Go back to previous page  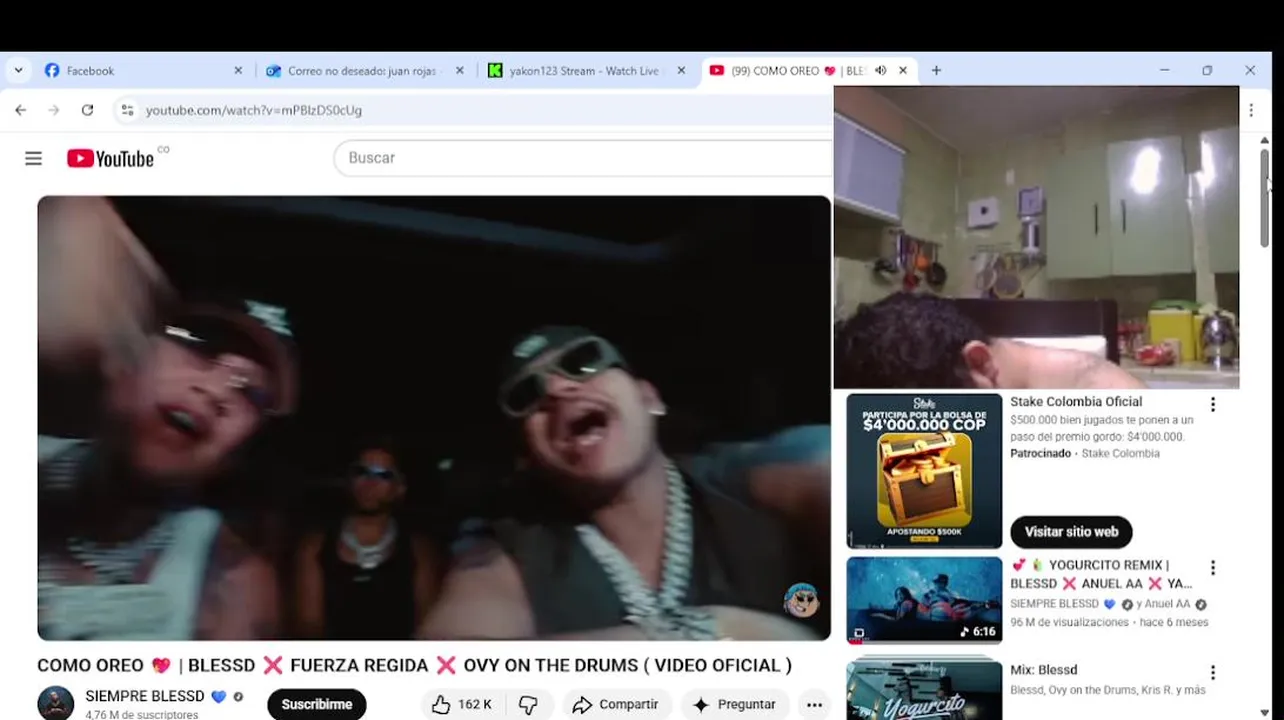click(21, 110)
